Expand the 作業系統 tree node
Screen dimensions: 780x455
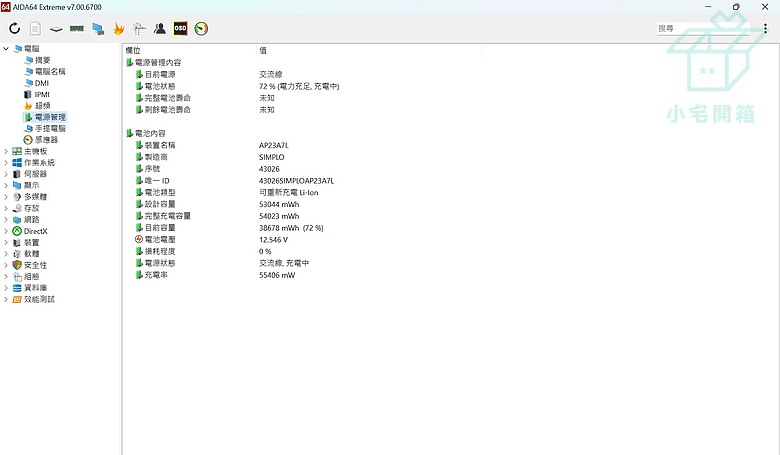point(6,162)
